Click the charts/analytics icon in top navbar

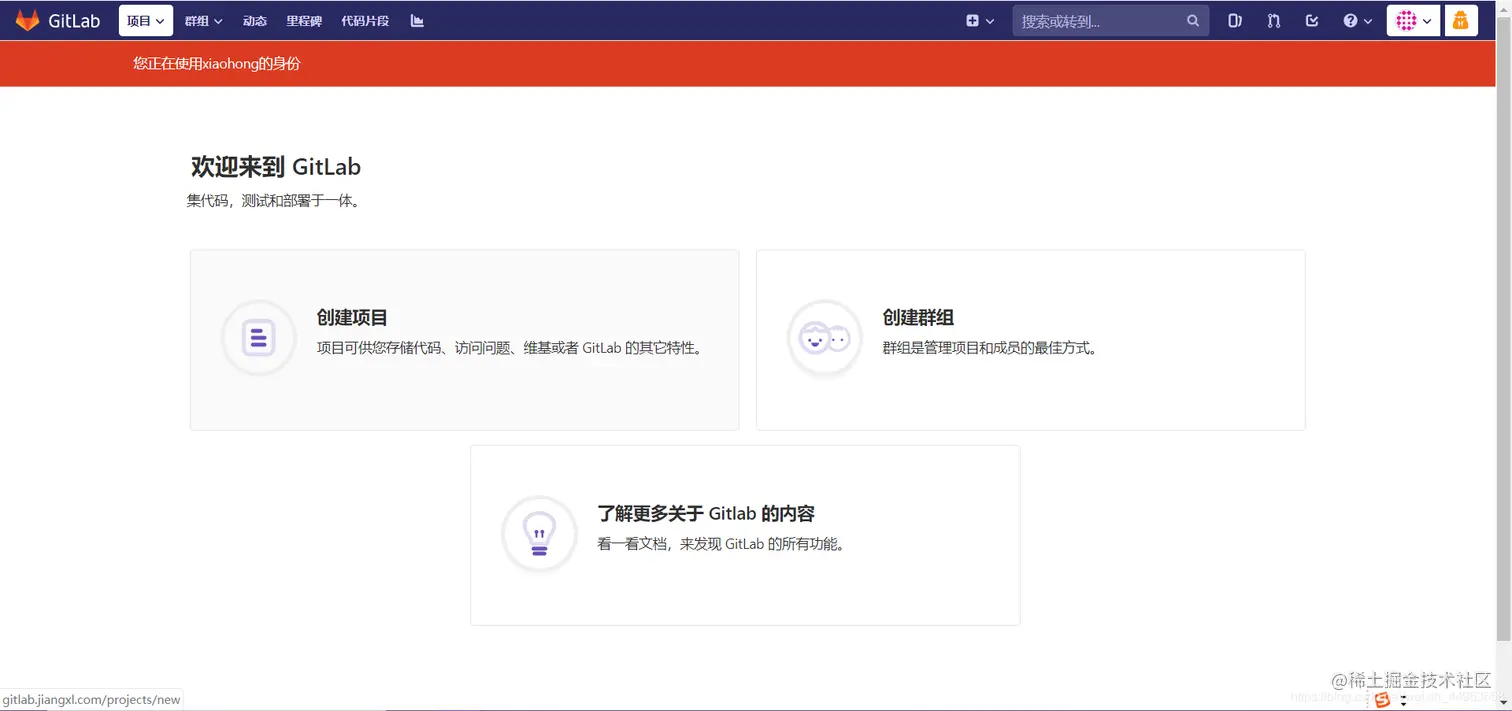417,20
